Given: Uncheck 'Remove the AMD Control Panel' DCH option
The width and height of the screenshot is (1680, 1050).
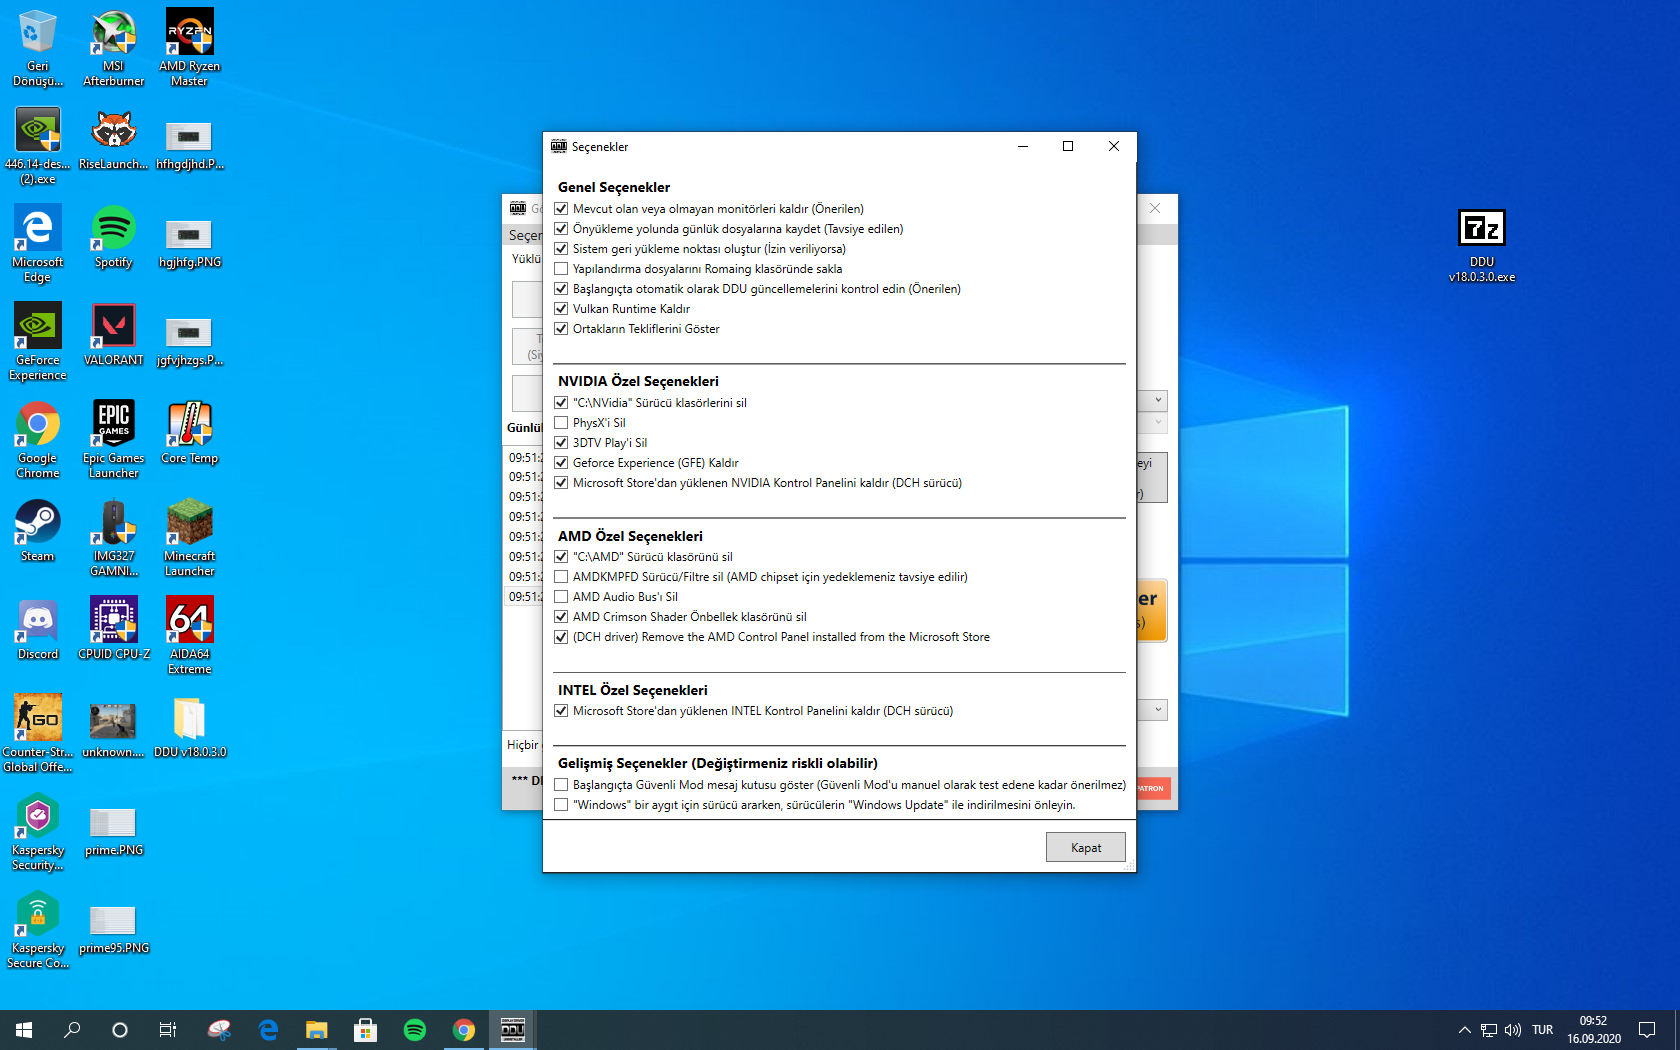Looking at the screenshot, I should 561,637.
